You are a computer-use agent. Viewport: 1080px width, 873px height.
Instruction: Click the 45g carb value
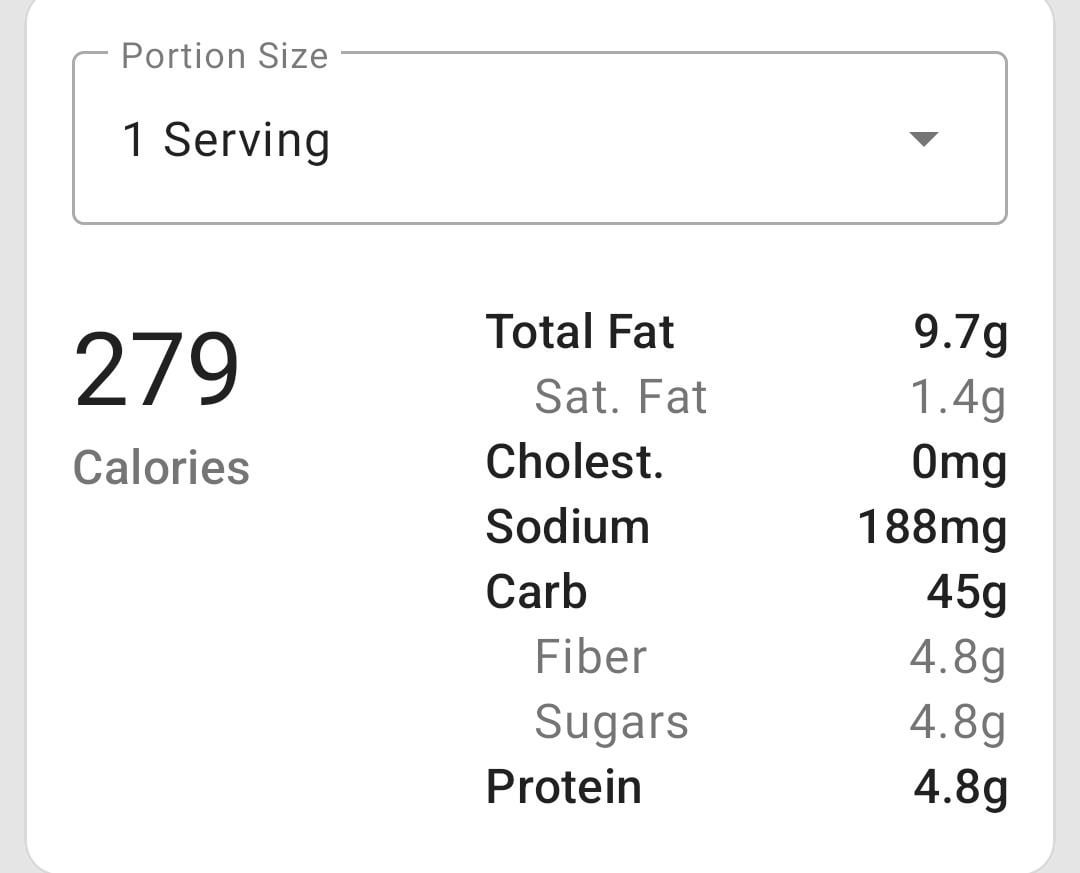[966, 593]
